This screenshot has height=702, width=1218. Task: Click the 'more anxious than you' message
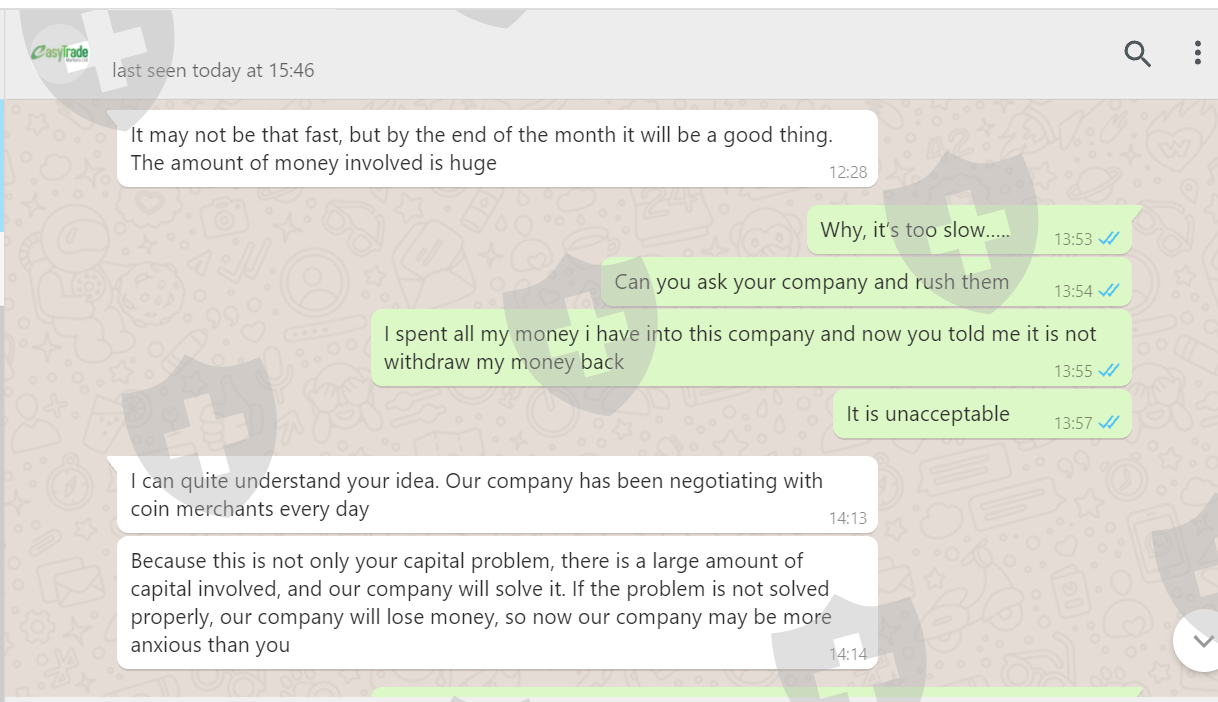tap(480, 602)
